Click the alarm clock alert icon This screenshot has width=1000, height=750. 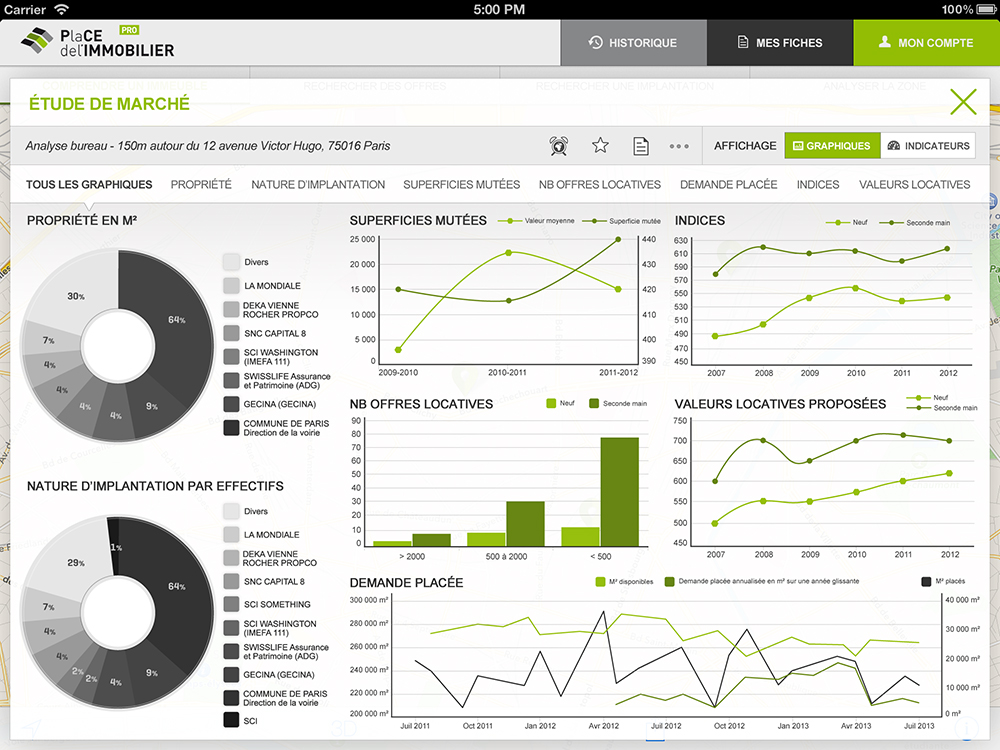pos(560,146)
